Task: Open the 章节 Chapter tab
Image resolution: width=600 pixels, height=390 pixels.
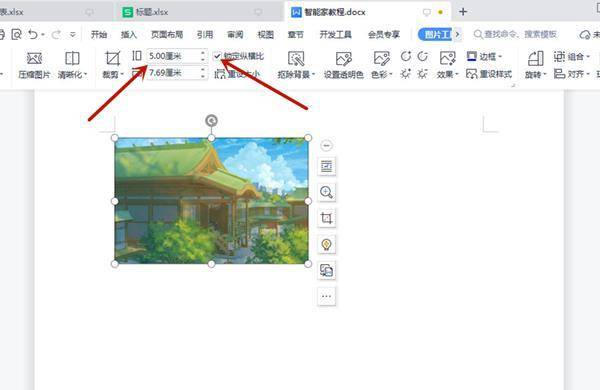Action: 296,34
